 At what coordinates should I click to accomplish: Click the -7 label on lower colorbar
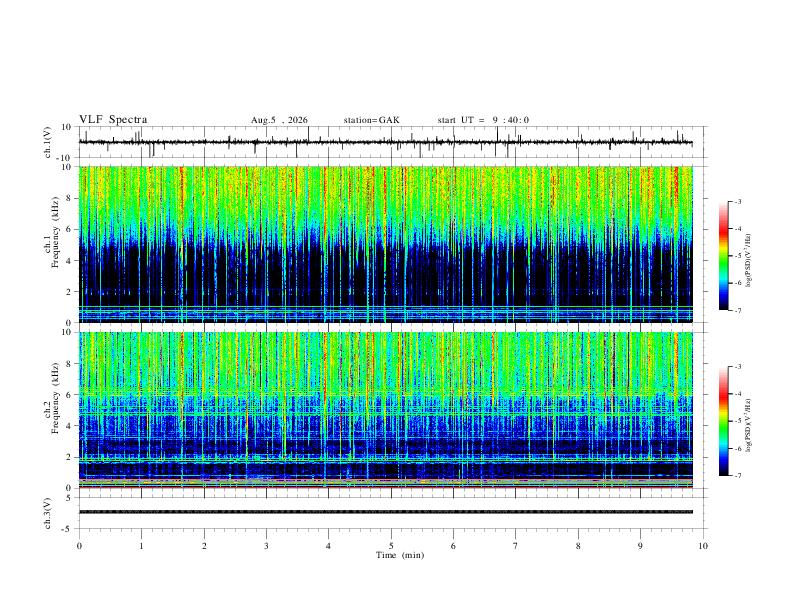[737, 476]
